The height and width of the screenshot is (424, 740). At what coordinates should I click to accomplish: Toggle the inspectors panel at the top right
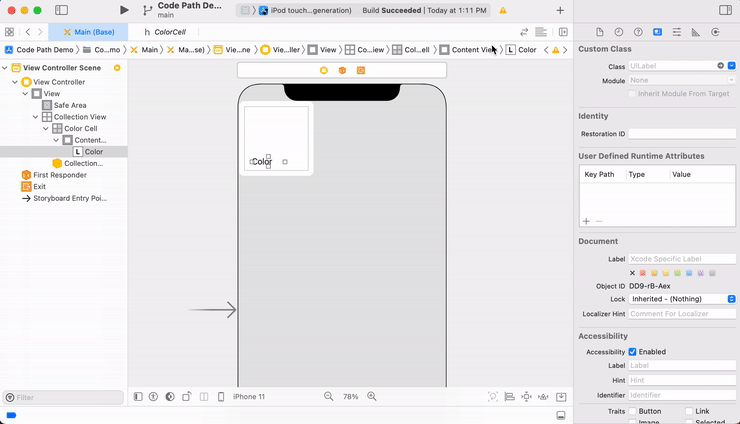[725, 10]
